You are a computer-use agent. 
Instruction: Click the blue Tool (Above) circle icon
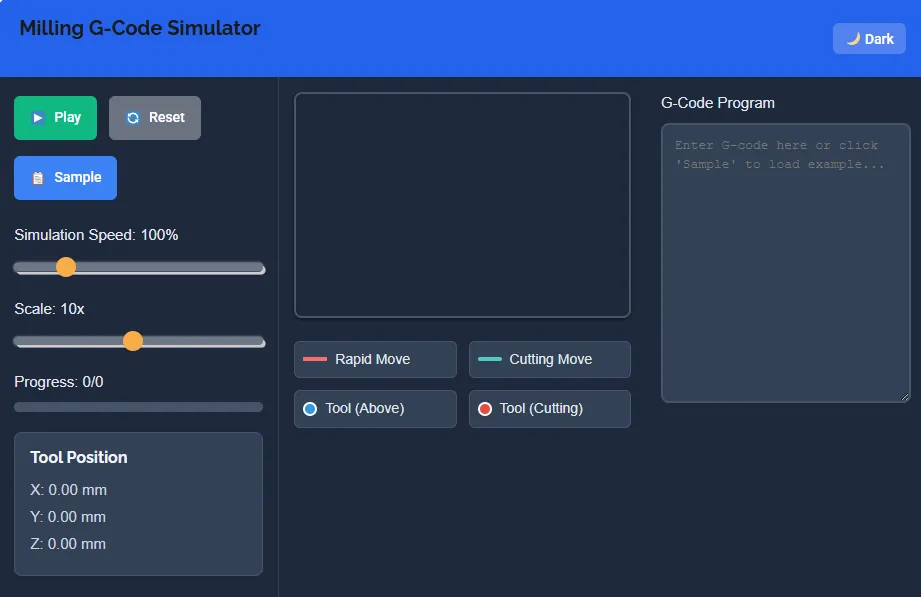310,409
